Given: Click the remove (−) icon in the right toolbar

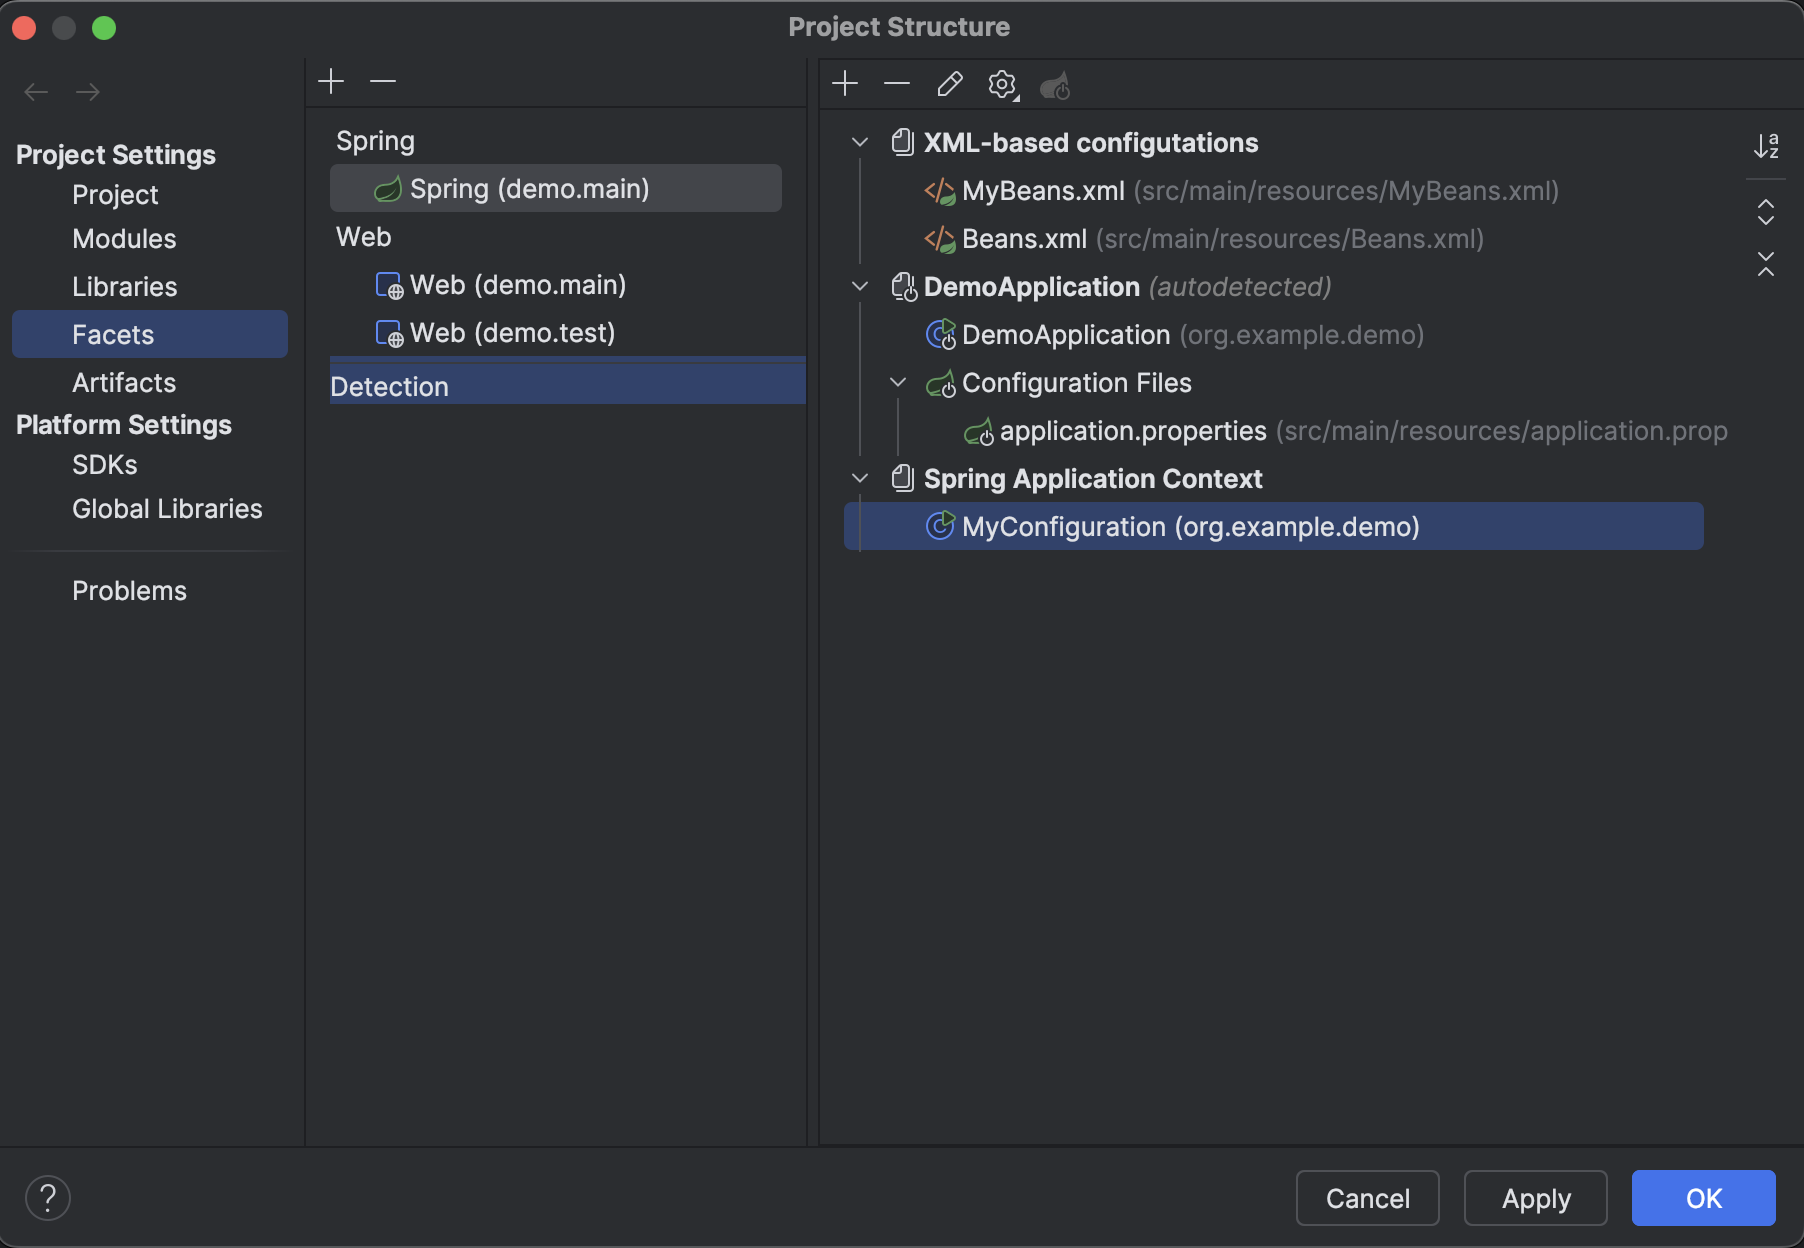Looking at the screenshot, I should (x=896, y=85).
